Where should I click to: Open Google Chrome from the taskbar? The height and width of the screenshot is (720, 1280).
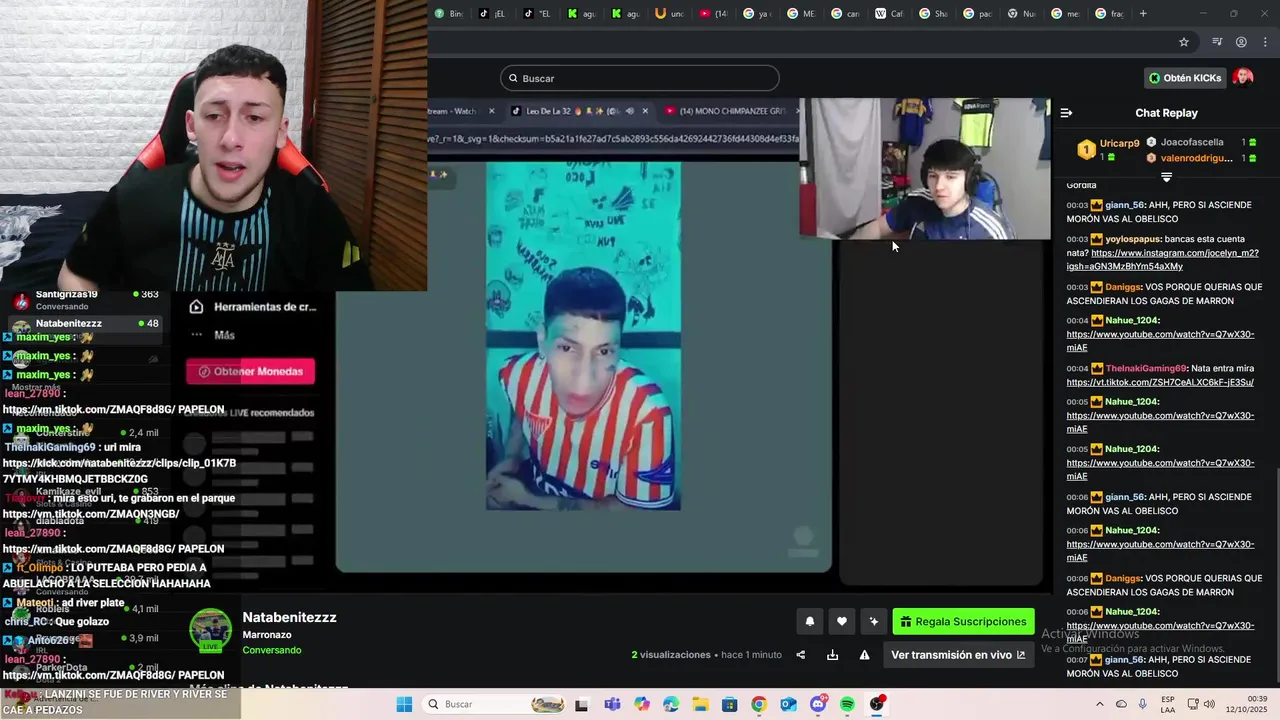(759, 704)
